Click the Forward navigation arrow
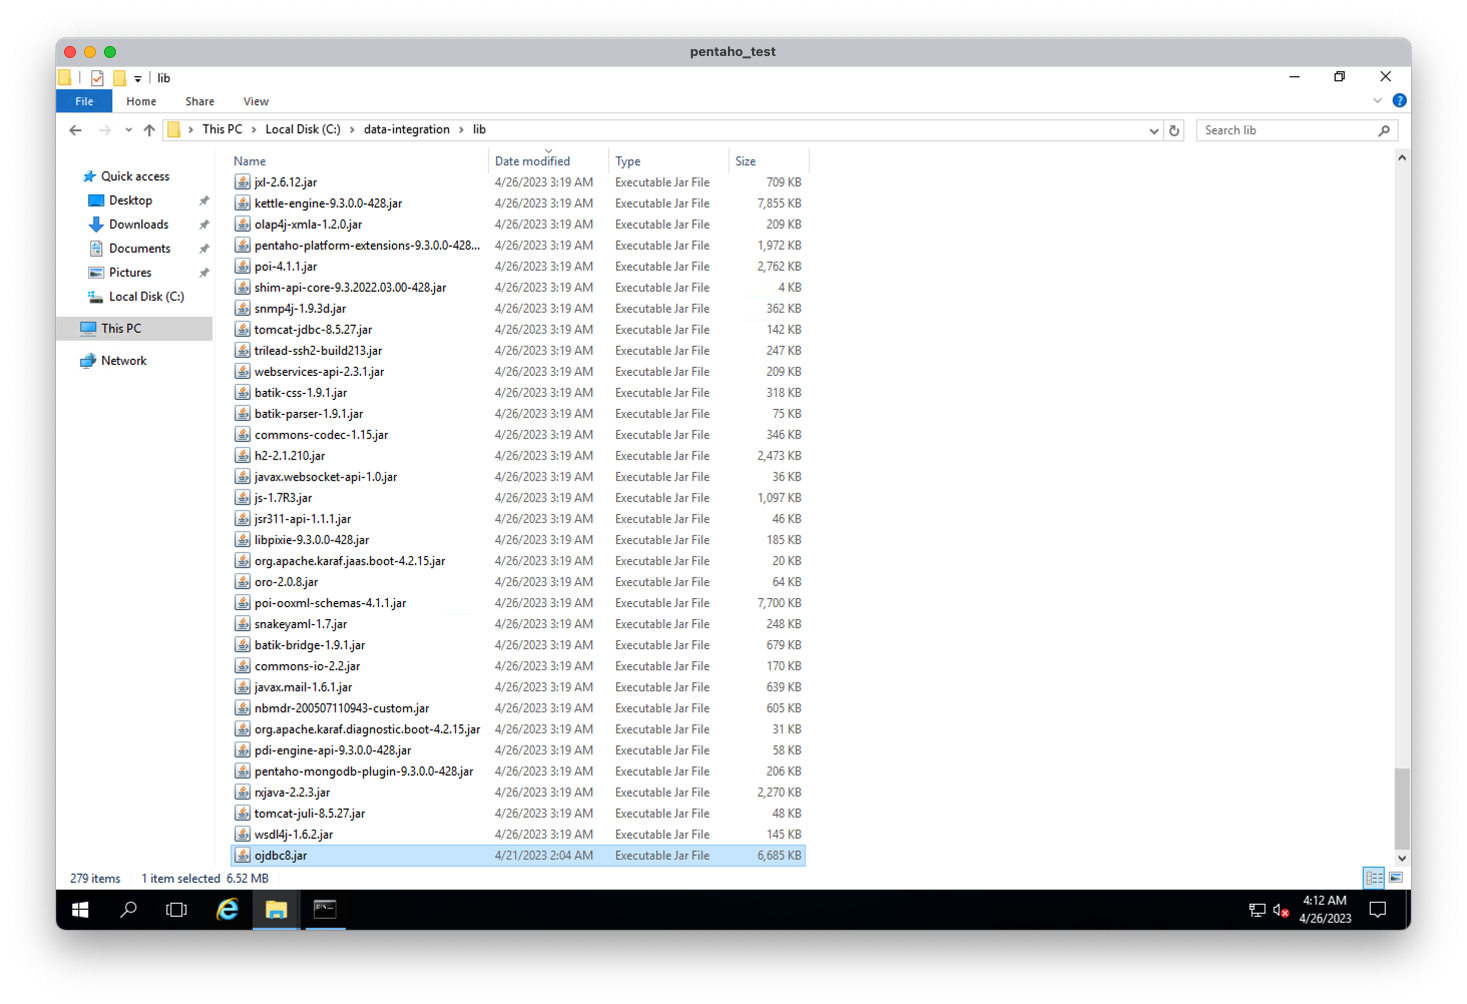The height and width of the screenshot is (1004, 1467). click(x=104, y=130)
